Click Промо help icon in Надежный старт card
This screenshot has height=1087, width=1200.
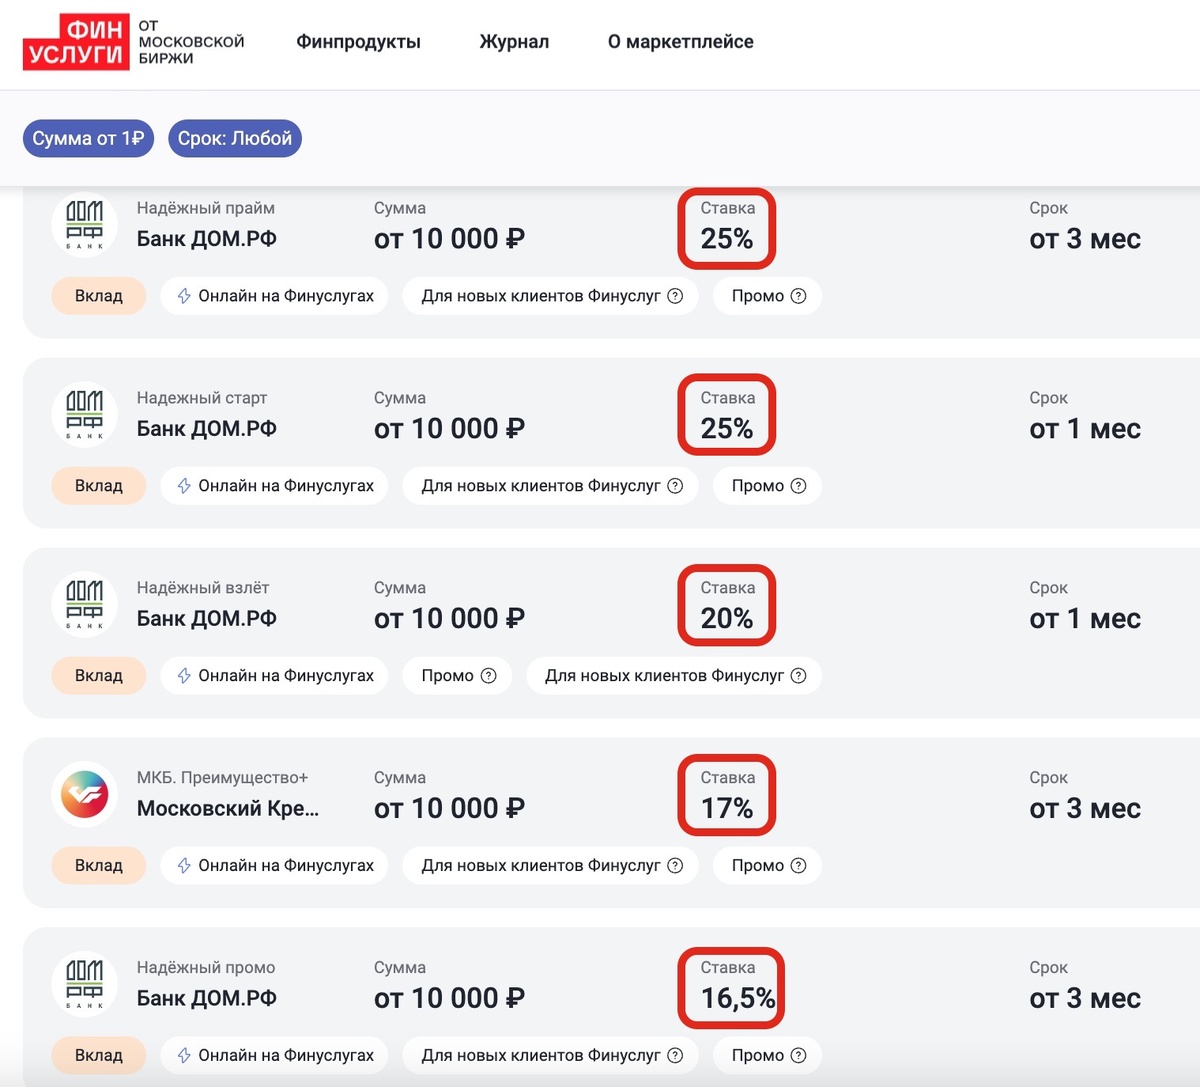[x=798, y=486]
